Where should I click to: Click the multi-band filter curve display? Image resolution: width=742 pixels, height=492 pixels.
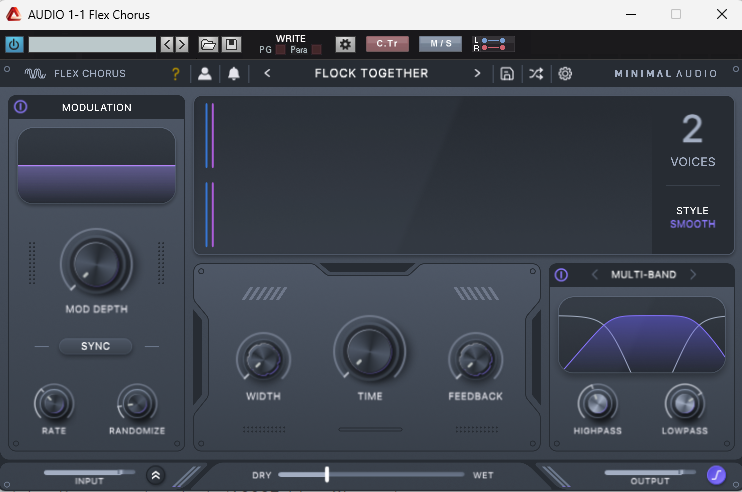click(x=642, y=334)
